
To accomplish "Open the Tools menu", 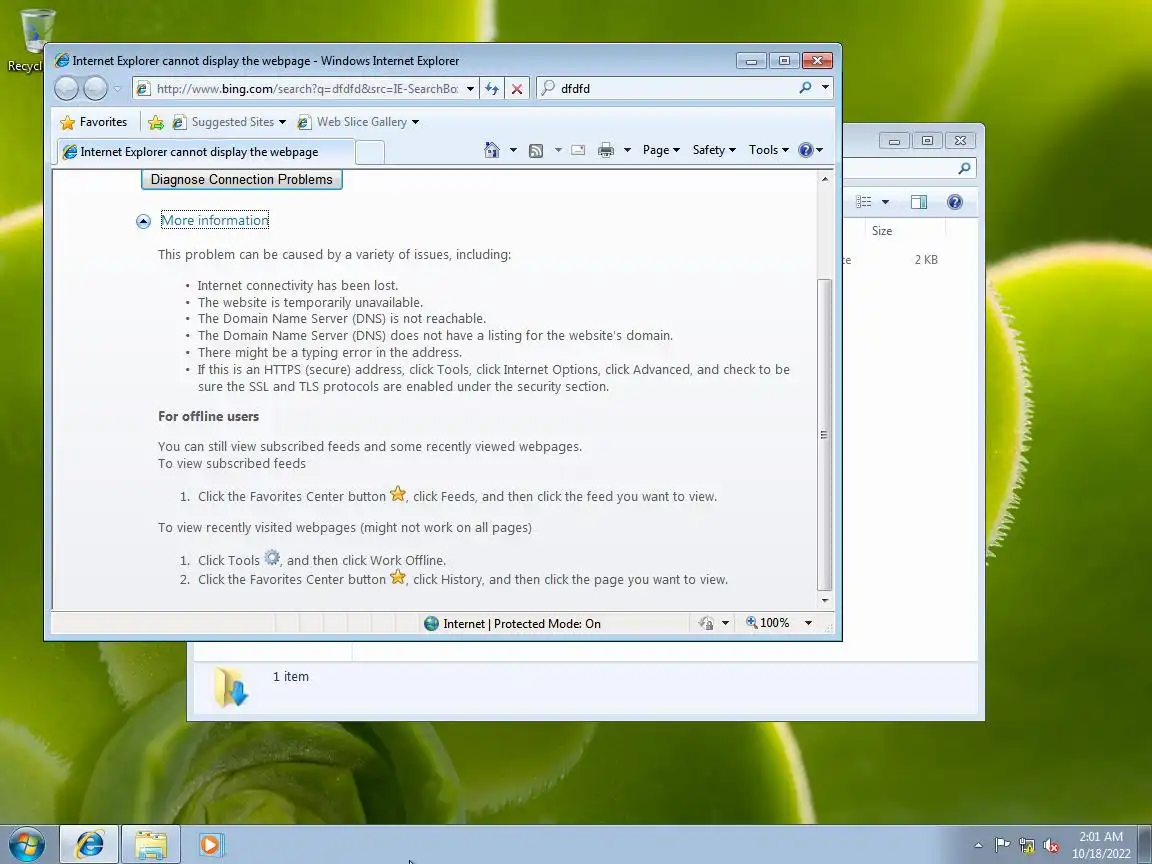I will click(768, 150).
